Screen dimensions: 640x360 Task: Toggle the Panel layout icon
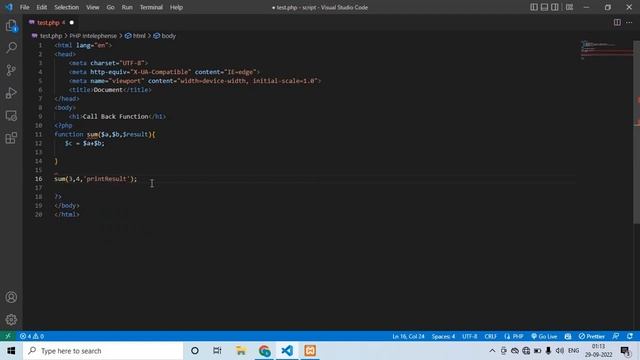coord(544,7)
